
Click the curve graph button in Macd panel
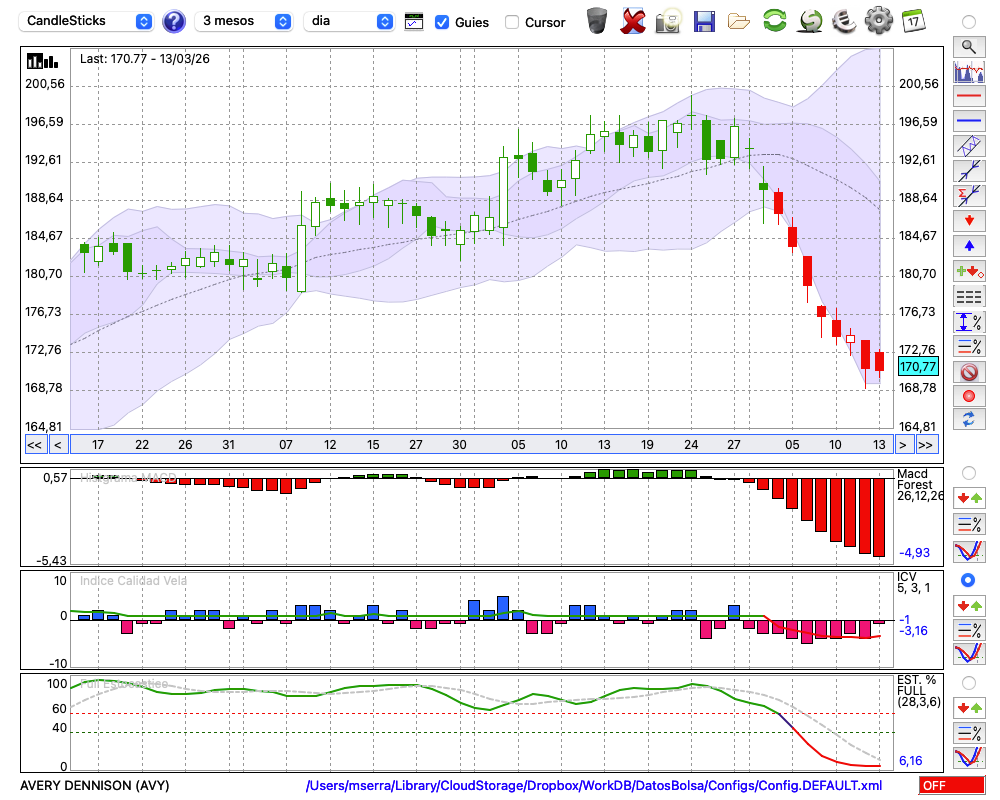pos(969,551)
